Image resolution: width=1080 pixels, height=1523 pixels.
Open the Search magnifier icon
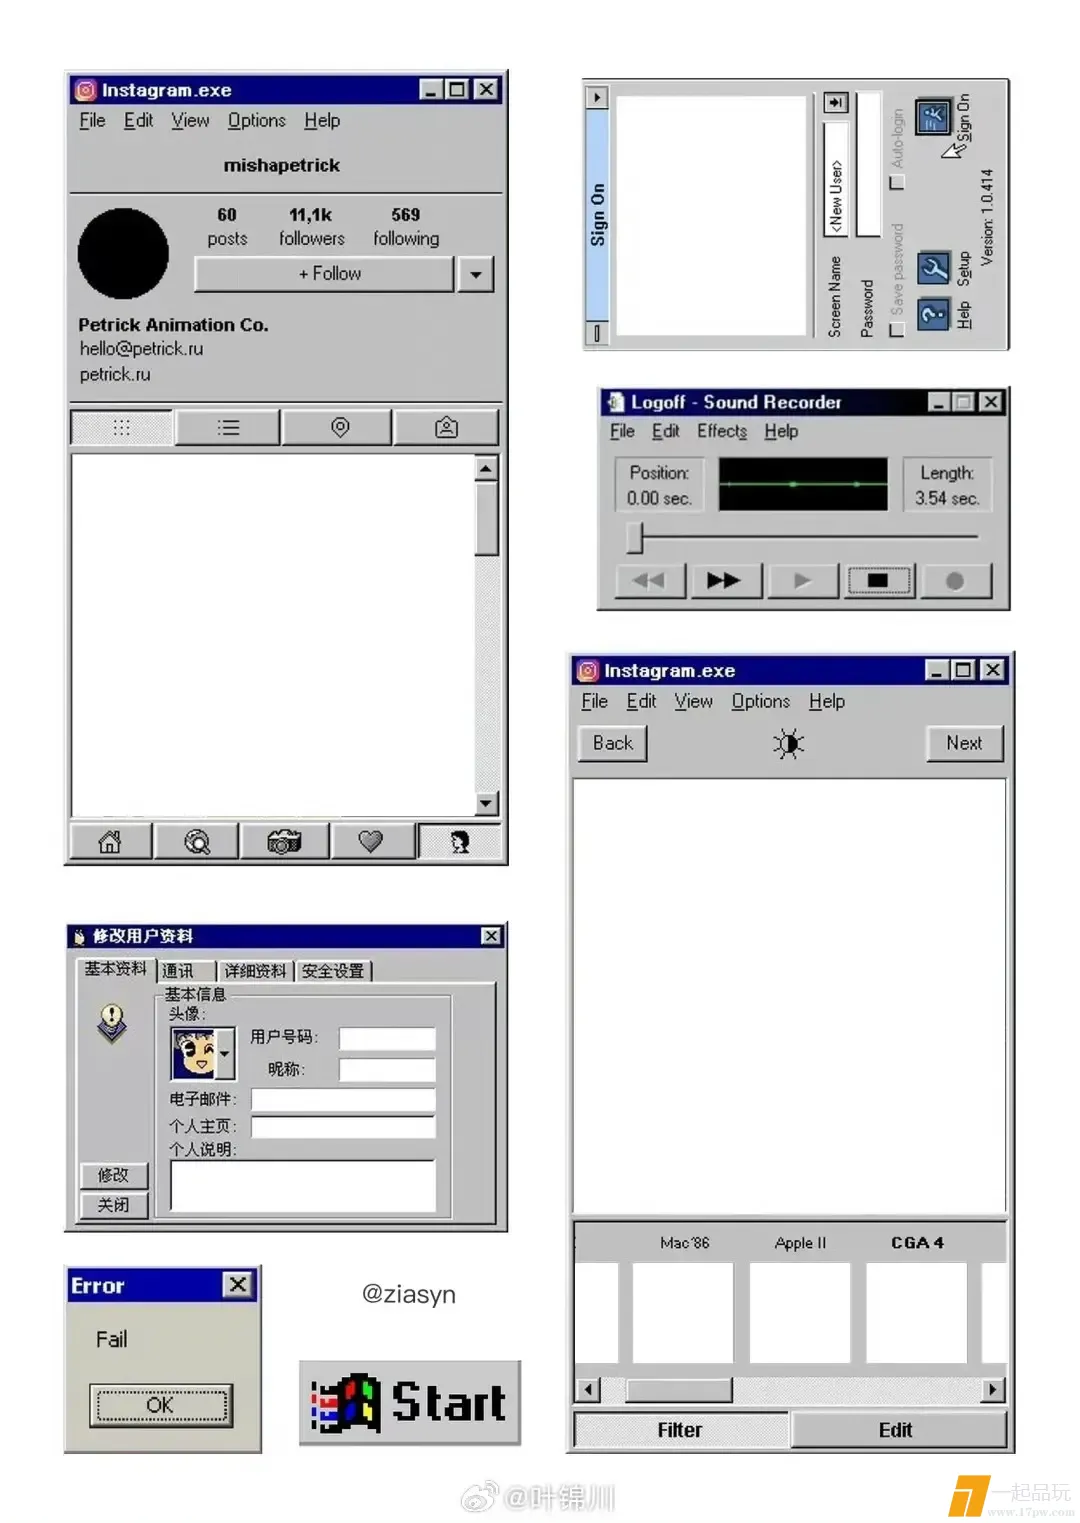[x=197, y=842]
